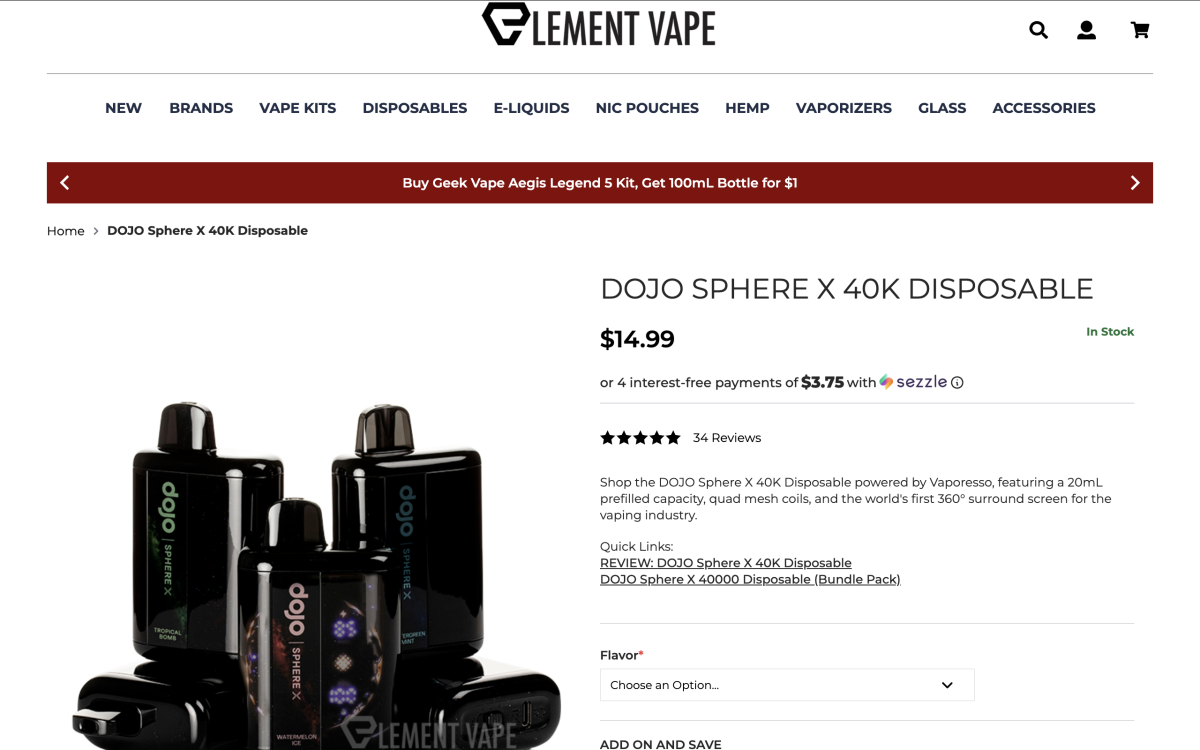Open the Brands menu
The height and width of the screenshot is (750, 1200).
pyautogui.click(x=201, y=108)
